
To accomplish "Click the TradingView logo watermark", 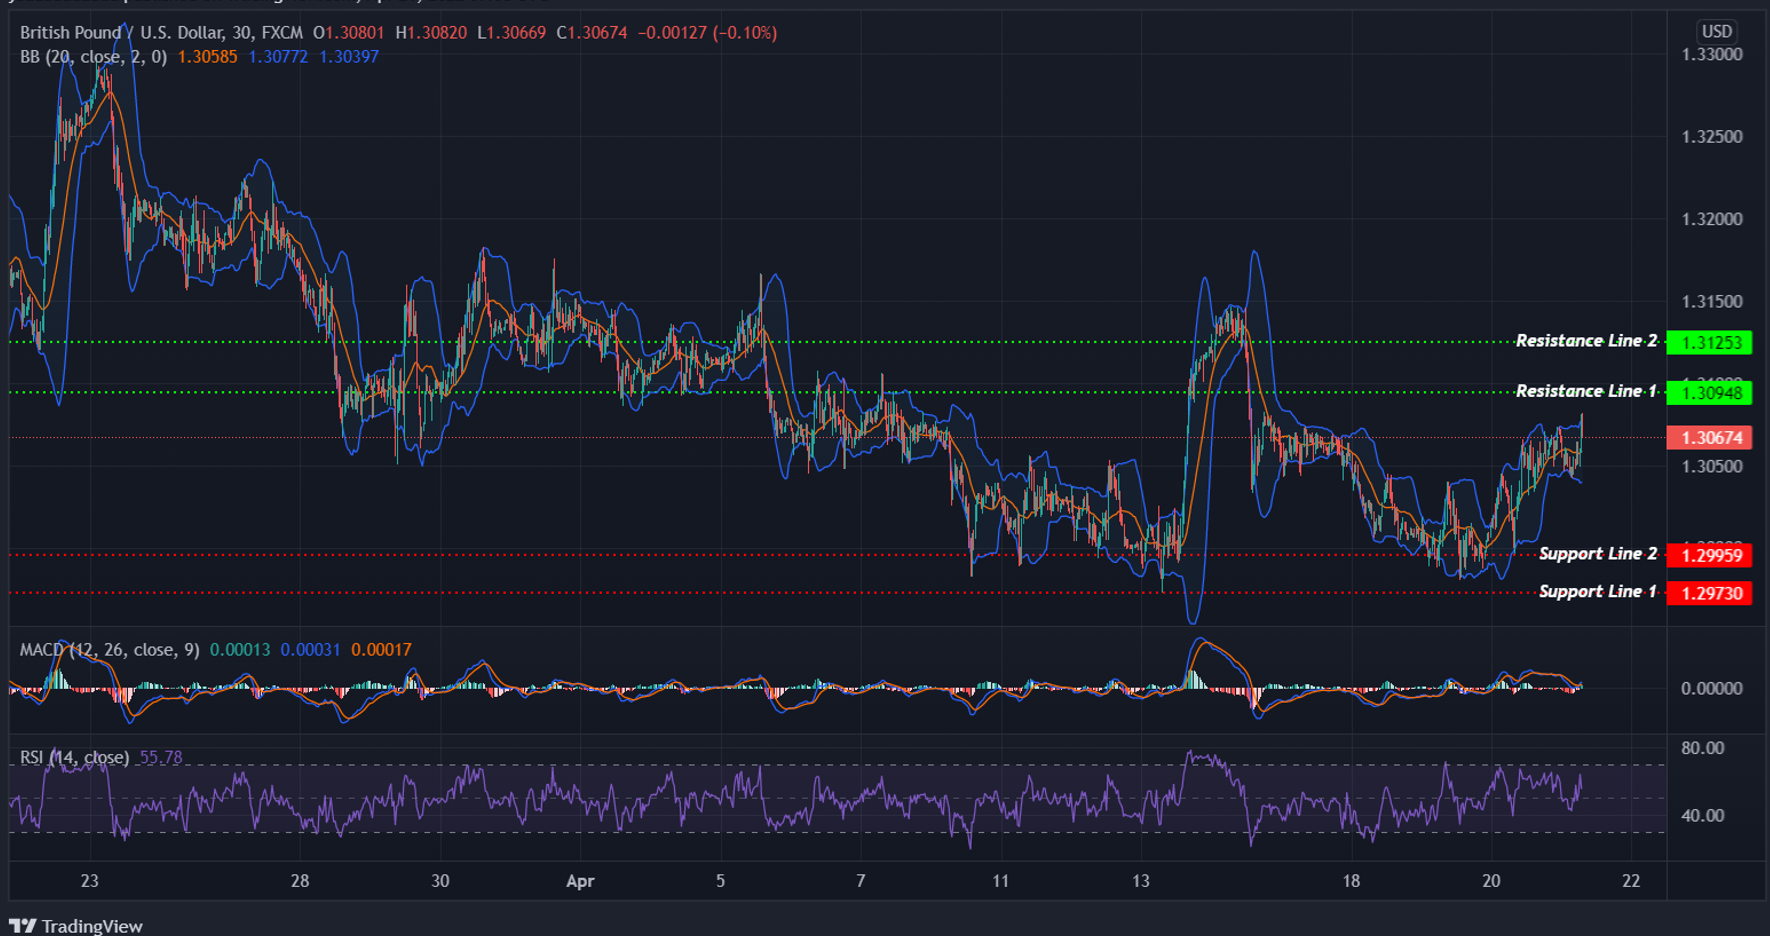I will tap(75, 925).
